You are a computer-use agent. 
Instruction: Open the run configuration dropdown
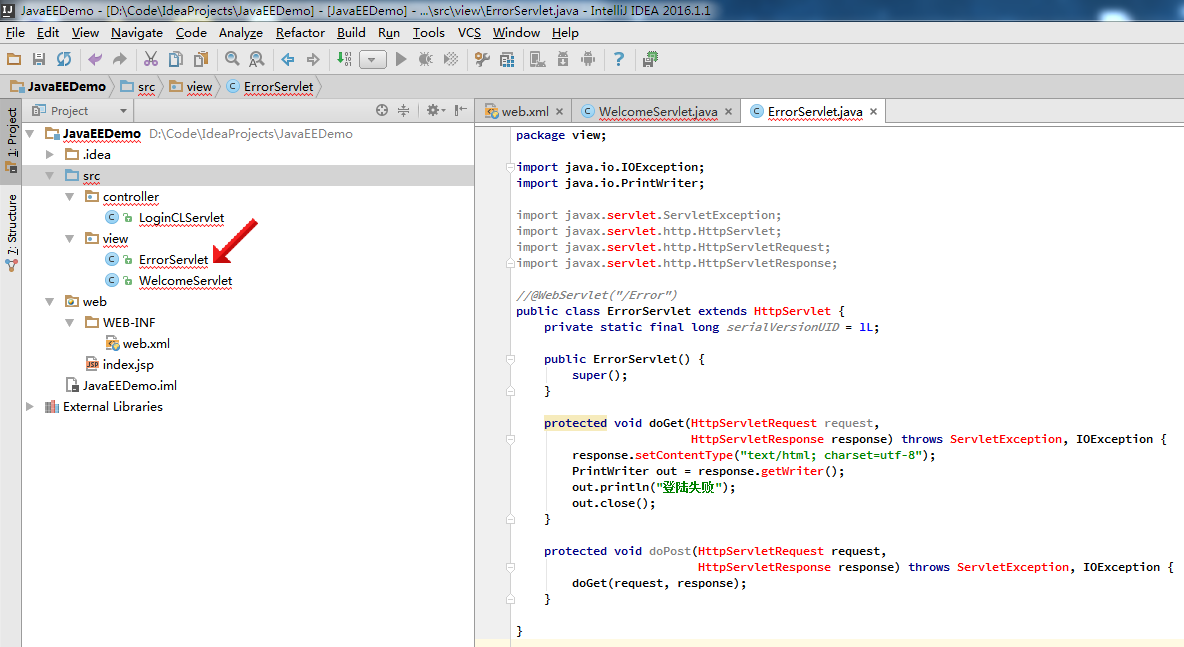372,60
